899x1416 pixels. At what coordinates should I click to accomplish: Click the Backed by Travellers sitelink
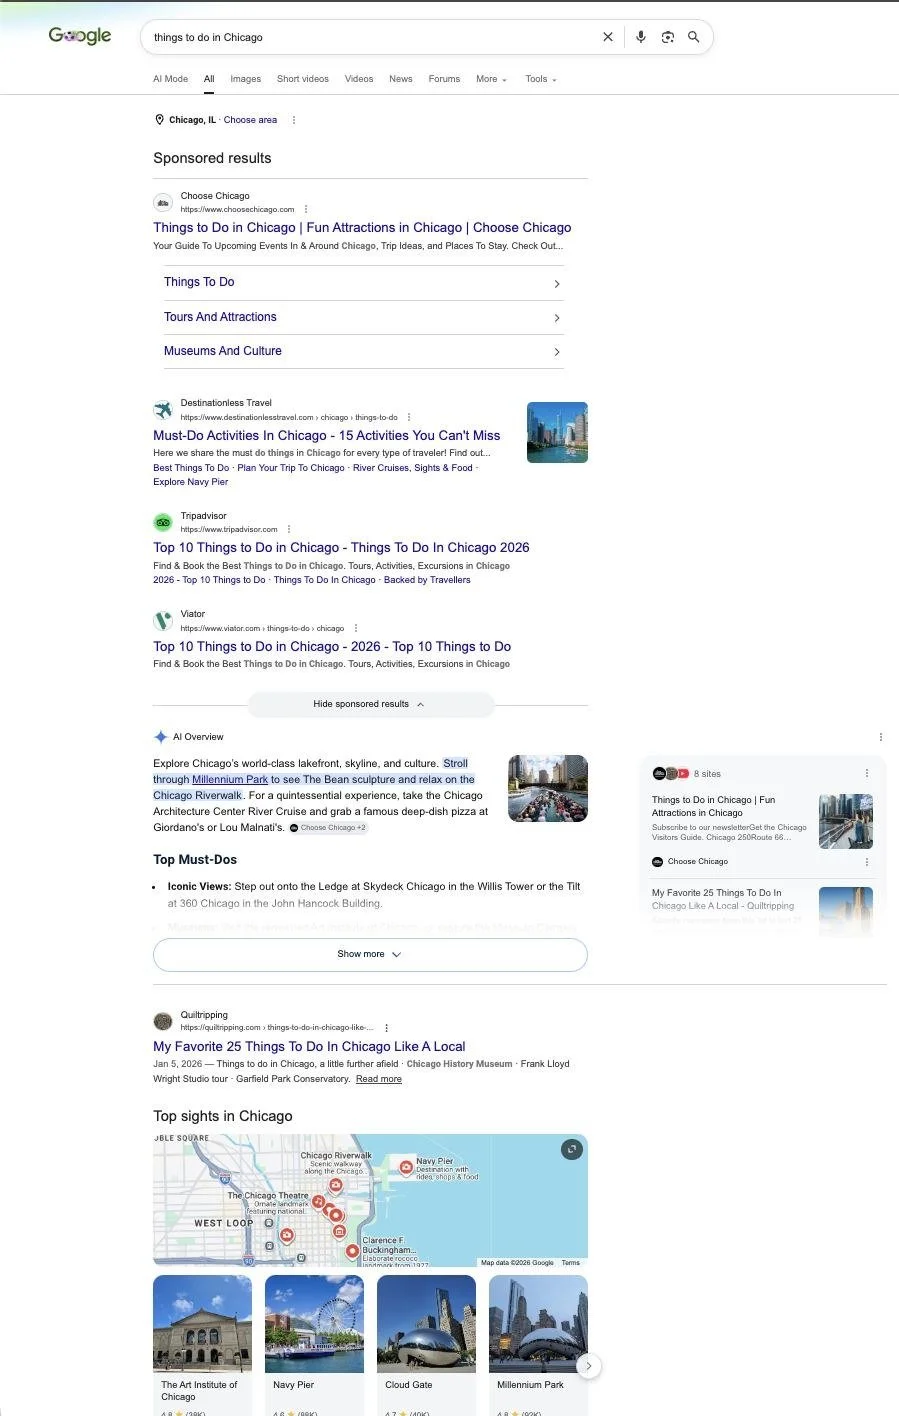[x=427, y=580]
